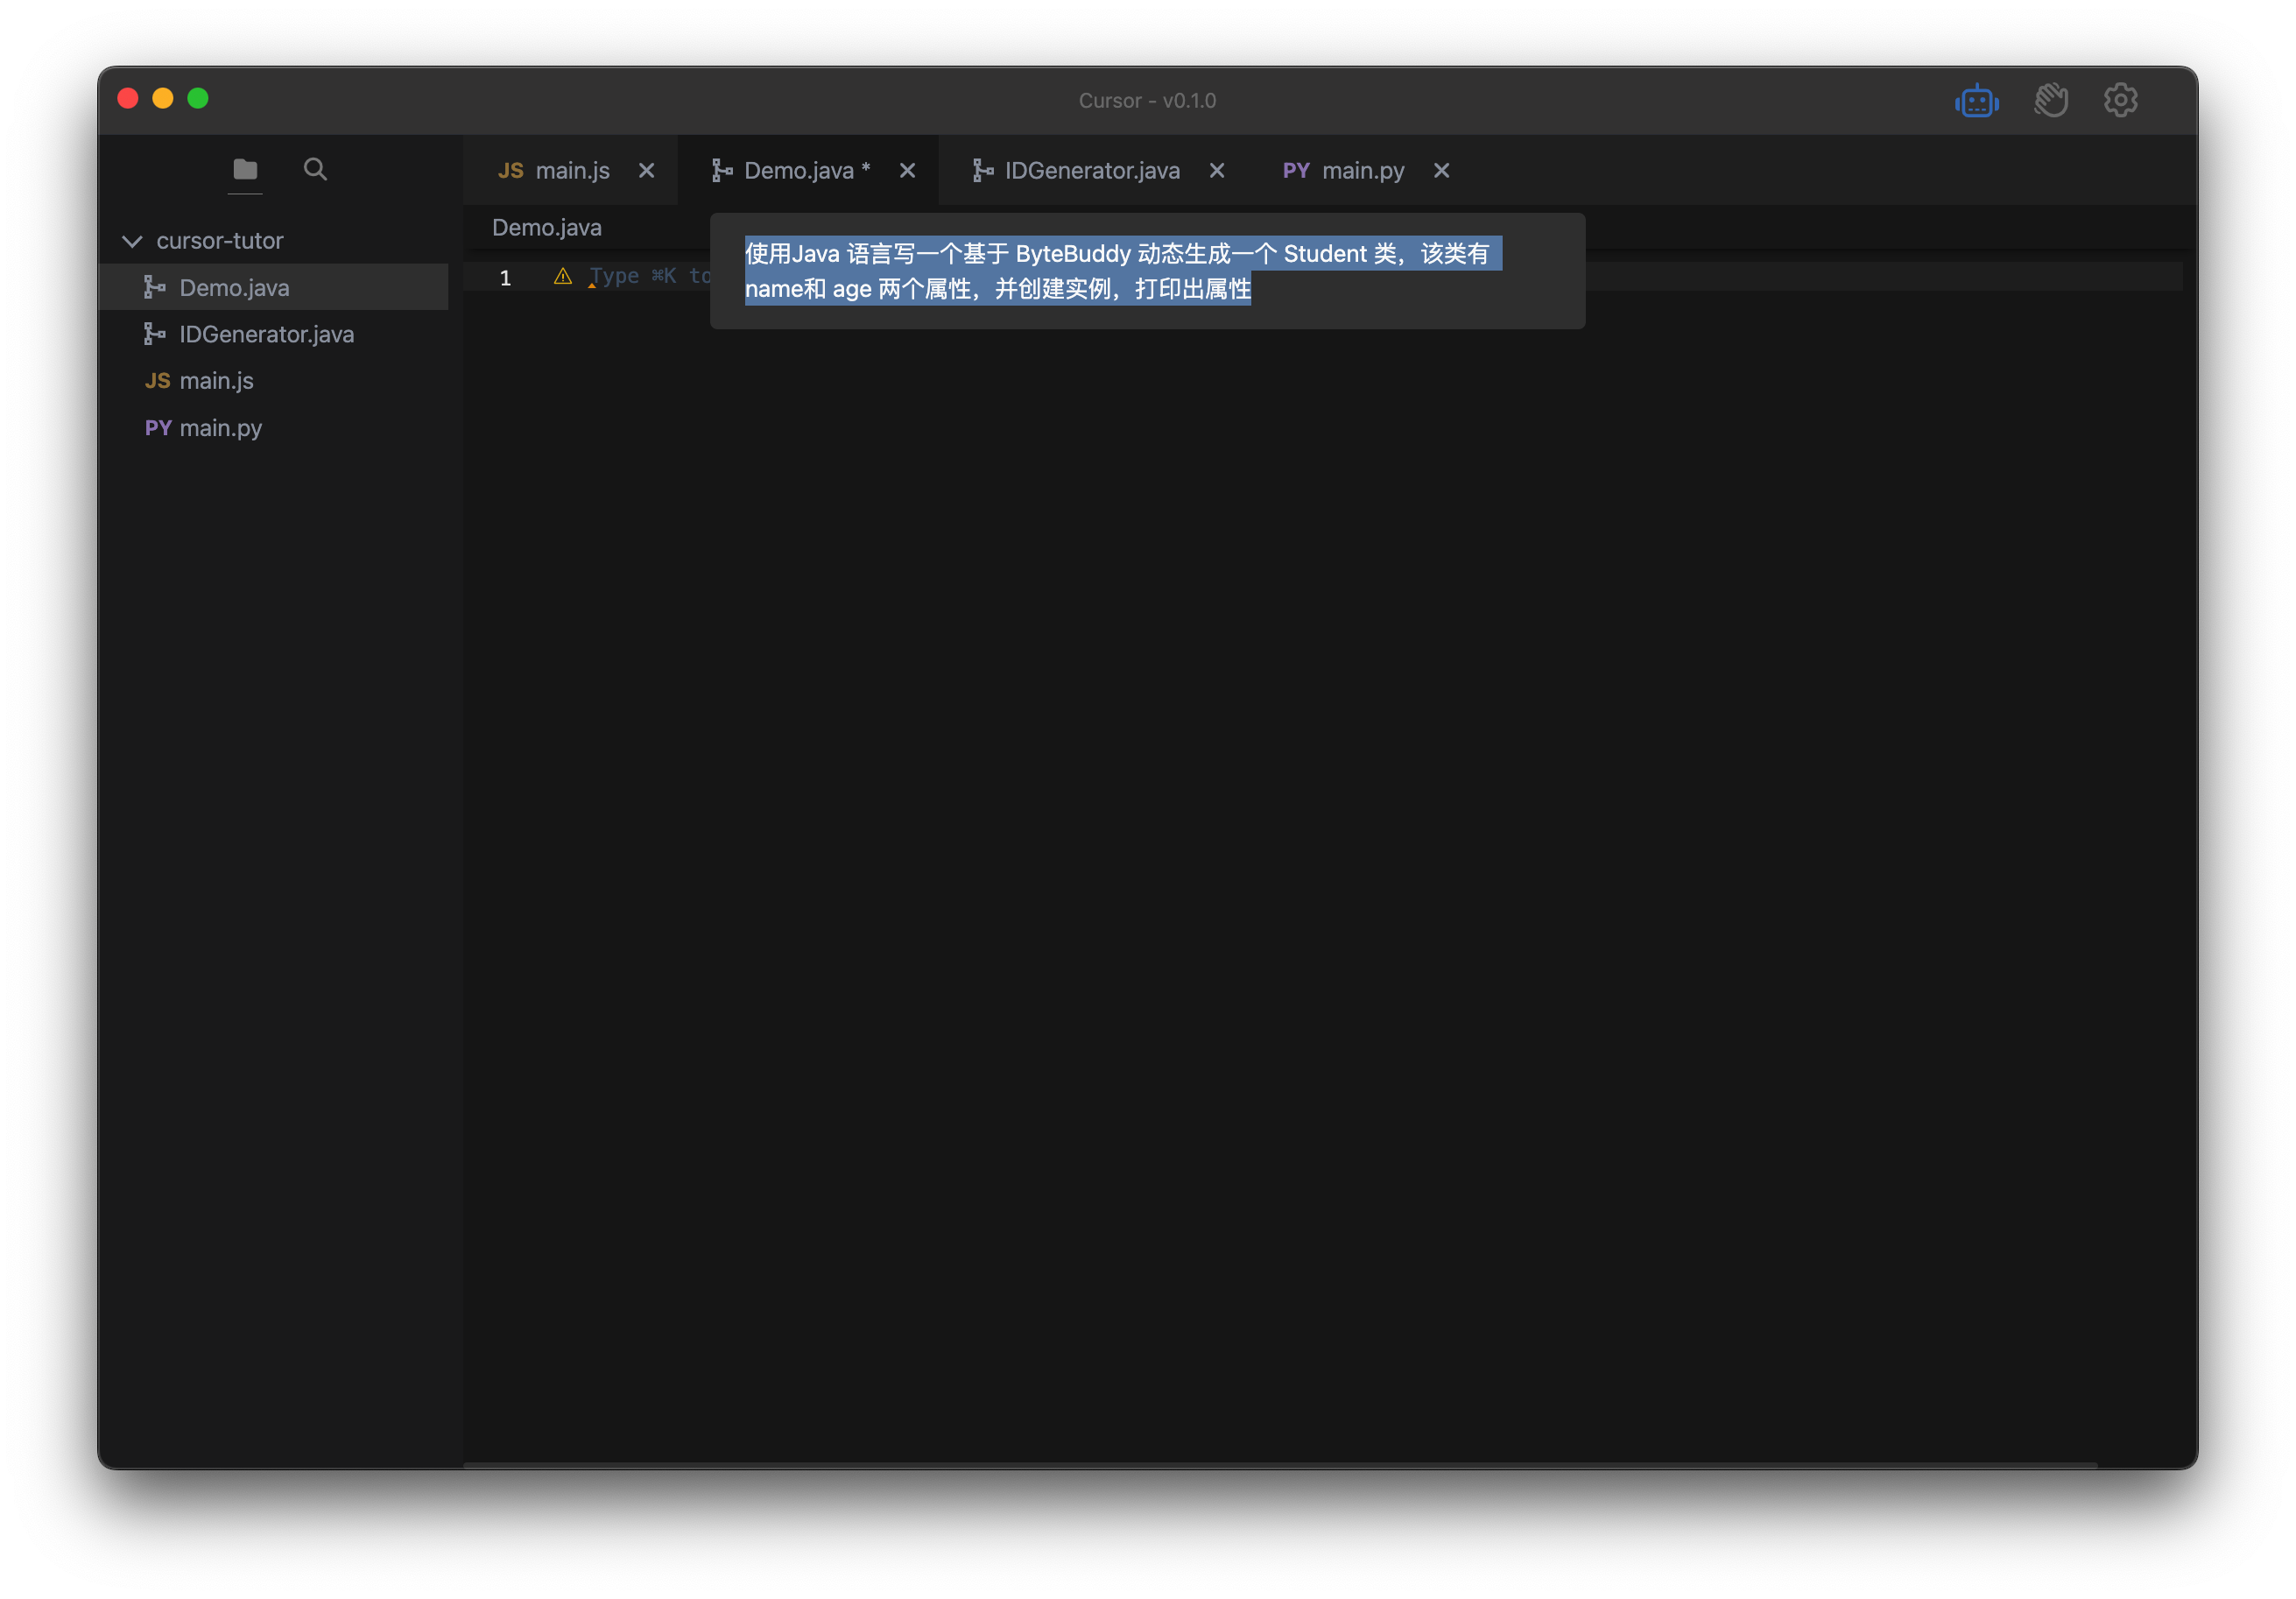Open main.py from the sidebar
The image size is (2296, 1599).
[220, 428]
